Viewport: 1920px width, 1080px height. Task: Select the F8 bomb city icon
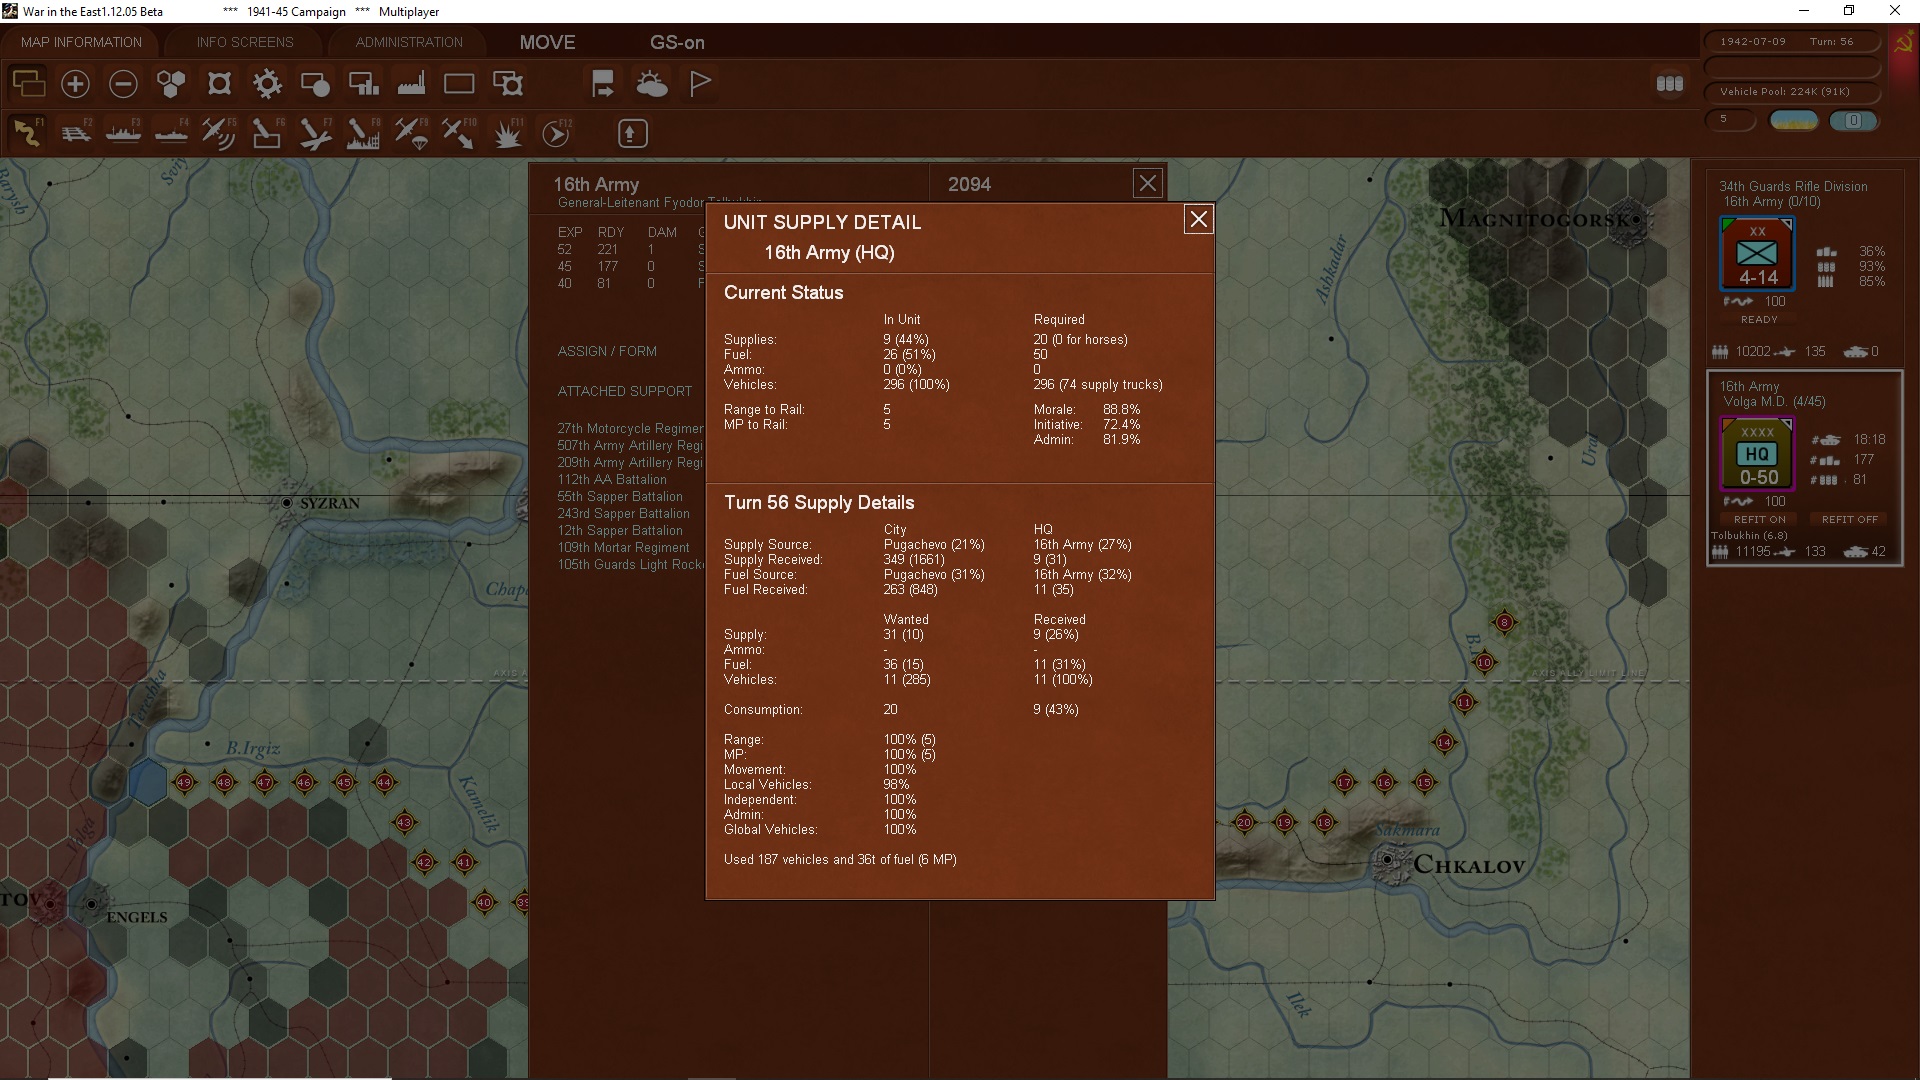pos(363,133)
